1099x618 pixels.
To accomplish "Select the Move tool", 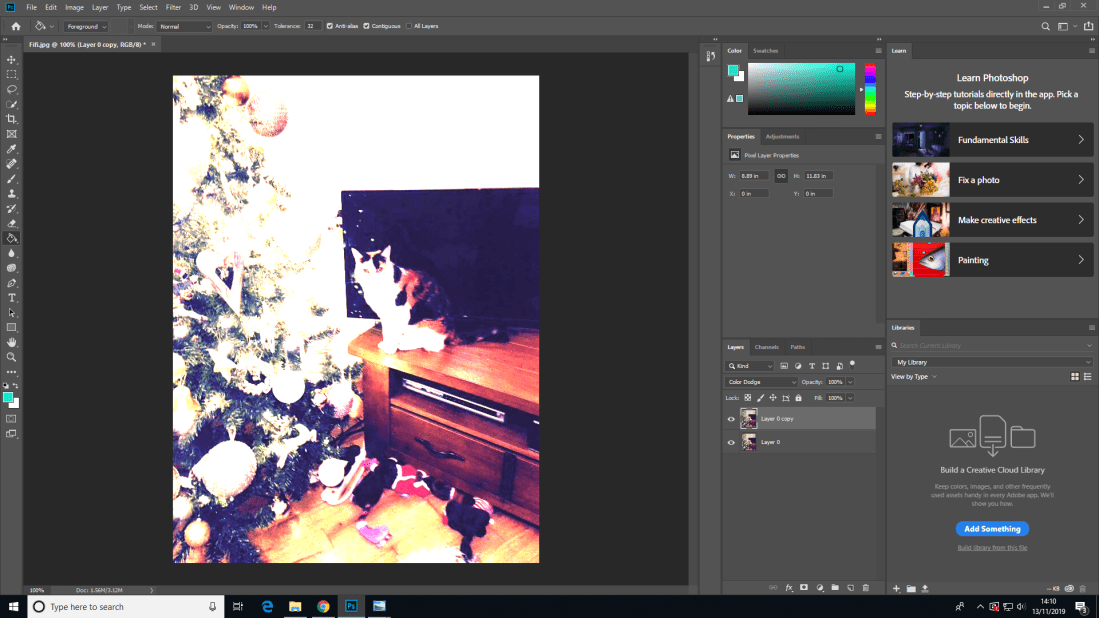I will (x=12, y=60).
